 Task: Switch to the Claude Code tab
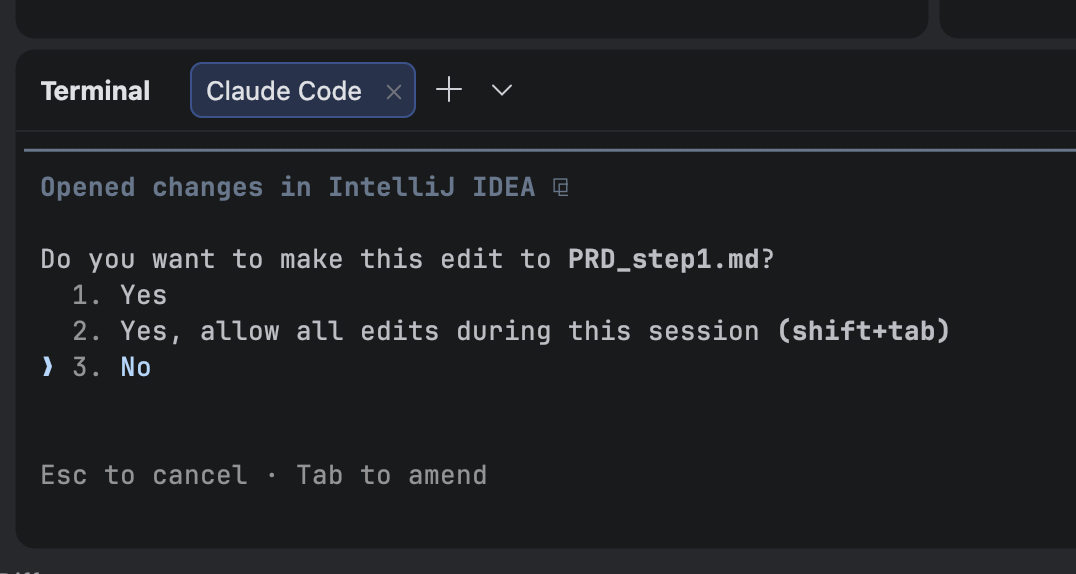283,91
